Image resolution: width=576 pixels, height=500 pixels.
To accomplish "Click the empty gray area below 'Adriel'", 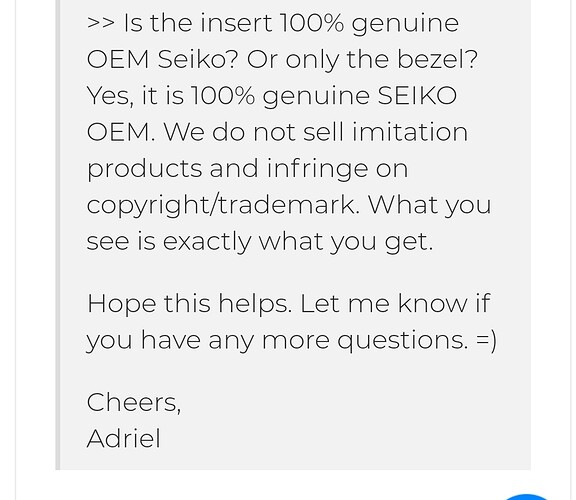I will click(294, 459).
